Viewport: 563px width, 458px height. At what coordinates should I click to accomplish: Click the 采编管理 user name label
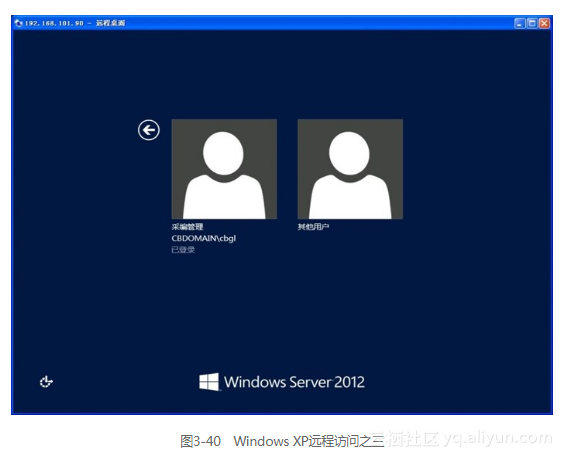point(187,227)
